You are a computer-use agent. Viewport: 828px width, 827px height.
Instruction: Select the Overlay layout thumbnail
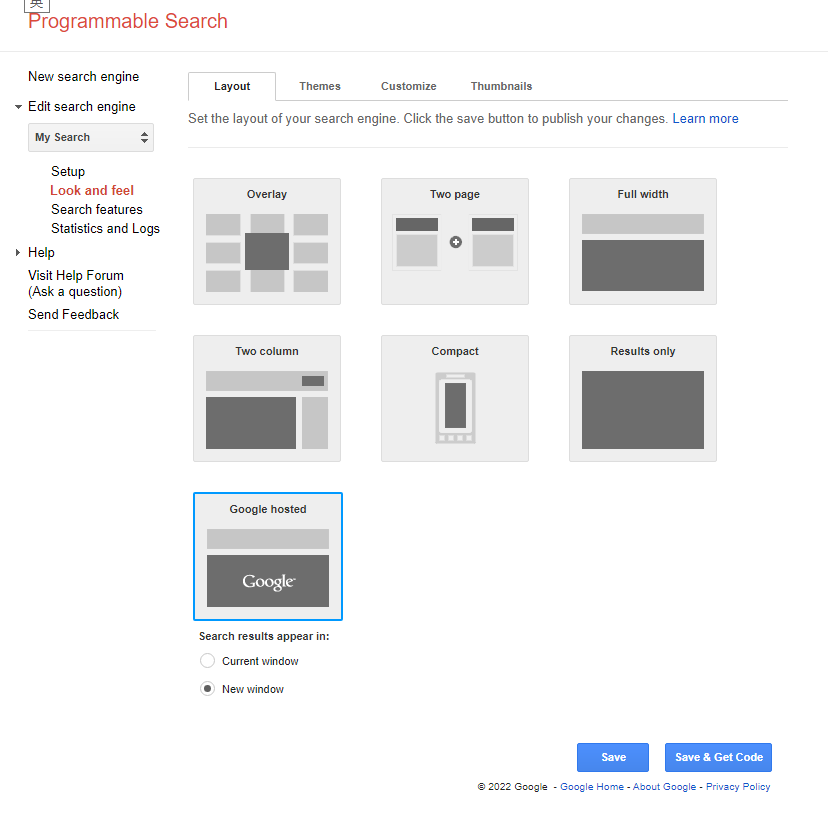click(x=267, y=242)
